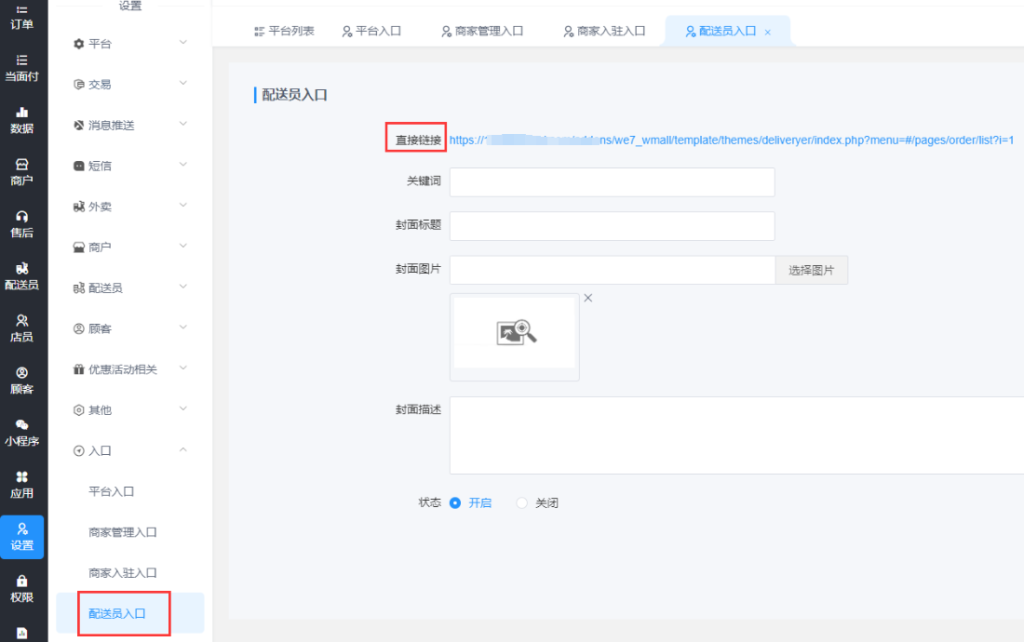This screenshot has width=1024, height=642.
Task: Switch to the 平台列表 tab
Action: tap(284, 31)
